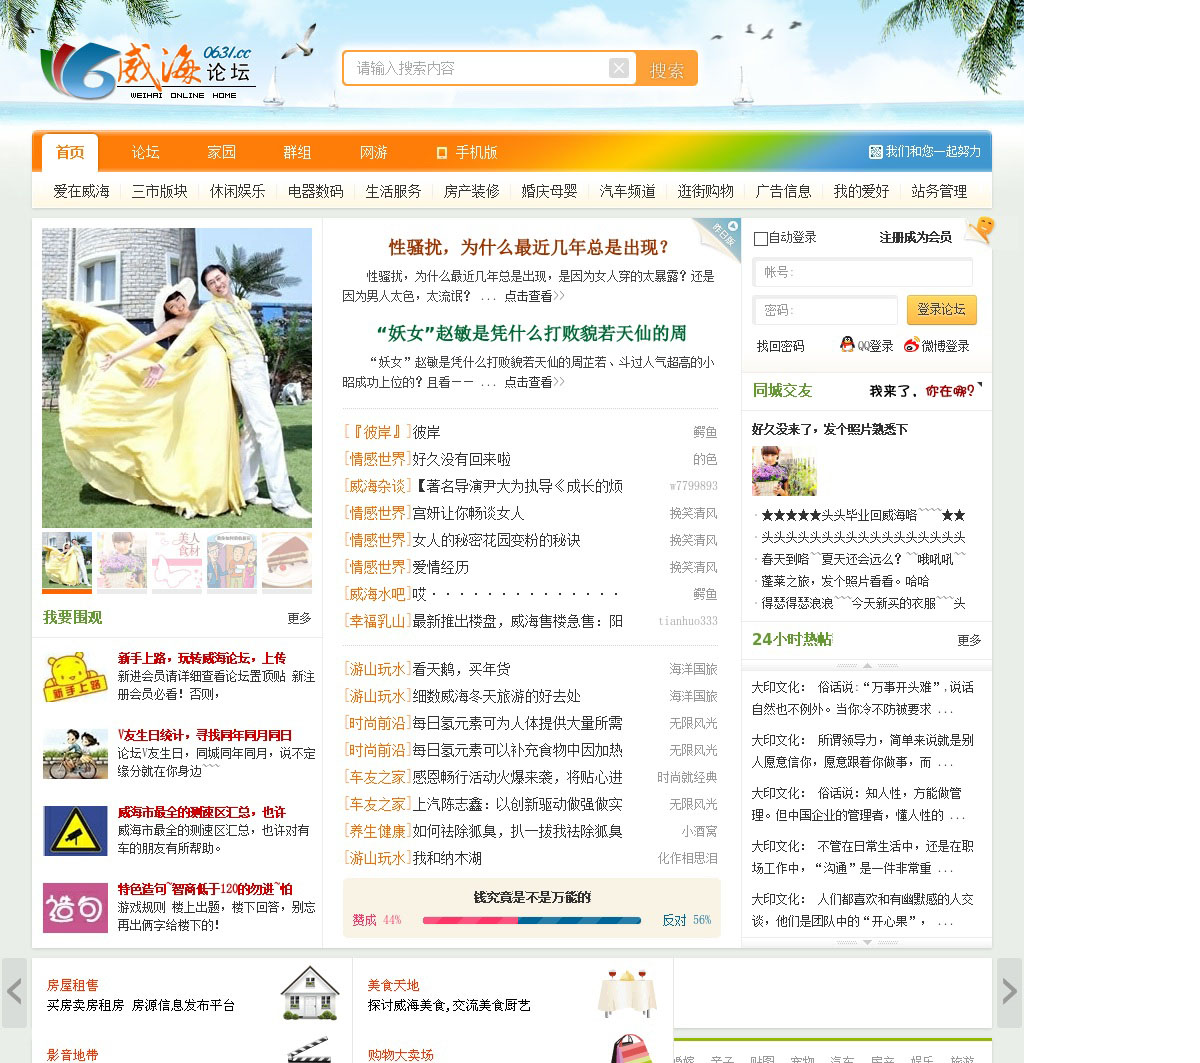Open the 首页 tab

click(70, 152)
